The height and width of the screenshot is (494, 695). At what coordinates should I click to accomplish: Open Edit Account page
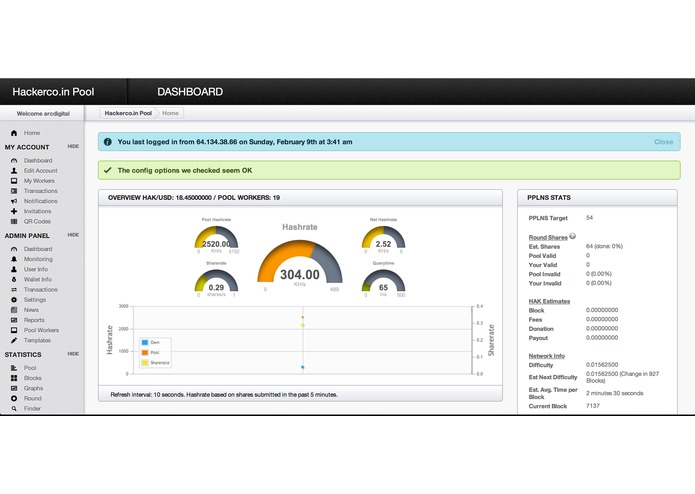pos(40,171)
